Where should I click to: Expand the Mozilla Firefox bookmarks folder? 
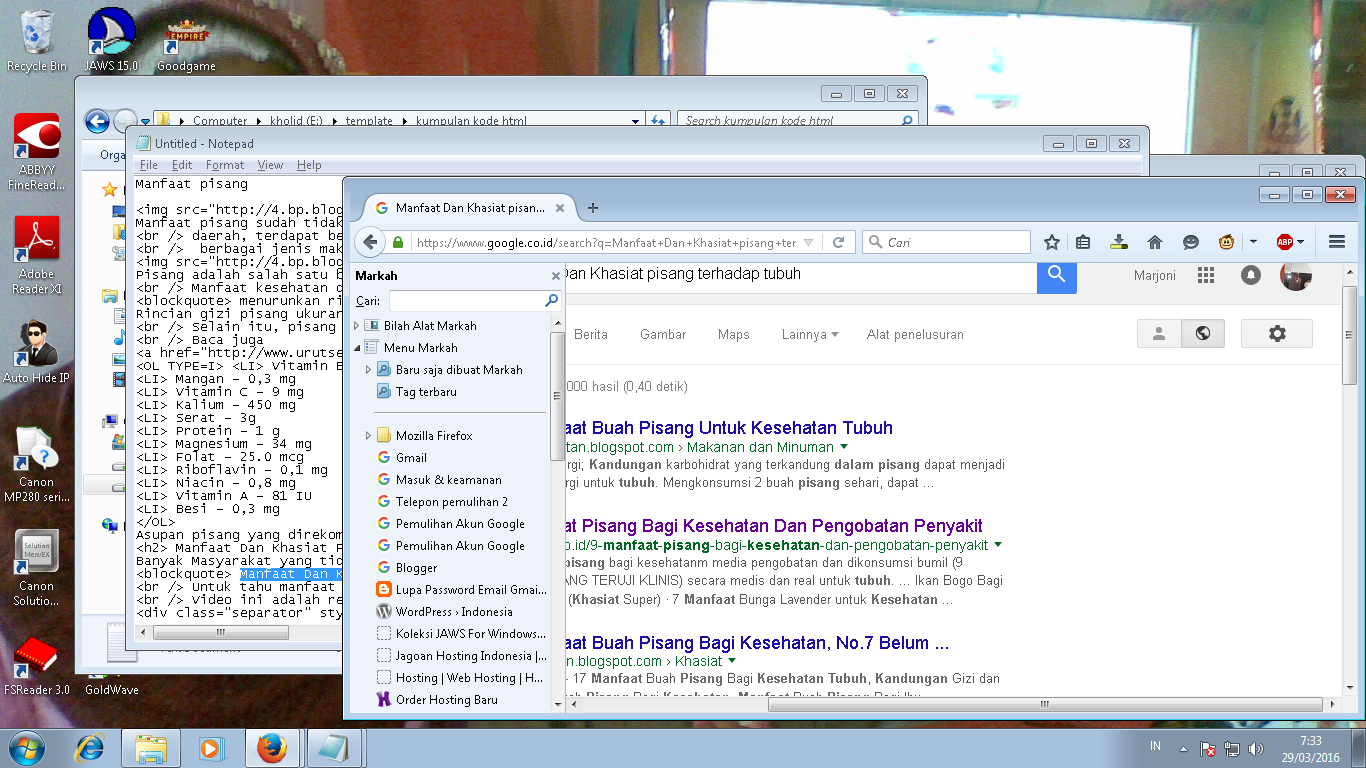(369, 436)
